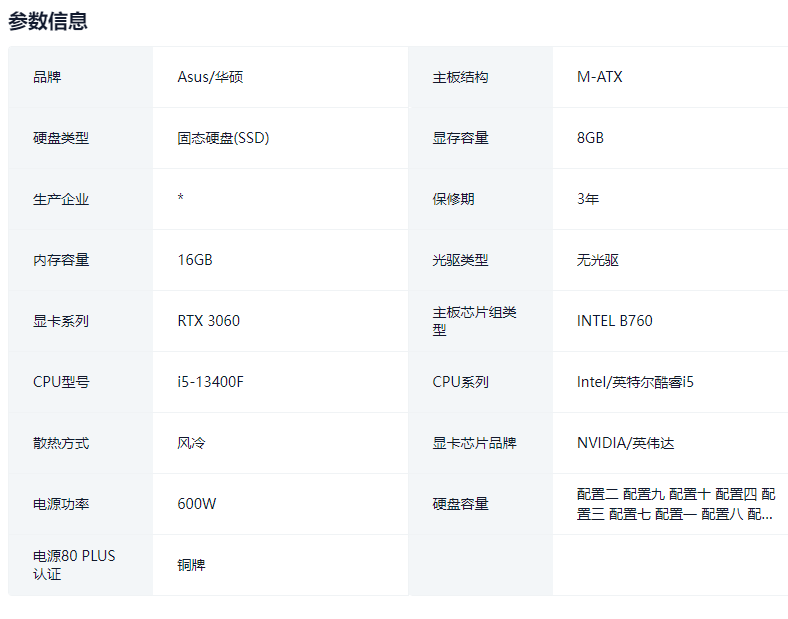788x619 pixels.
Task: Select the 16GB memory capacity value
Action: pyautogui.click(x=195, y=260)
